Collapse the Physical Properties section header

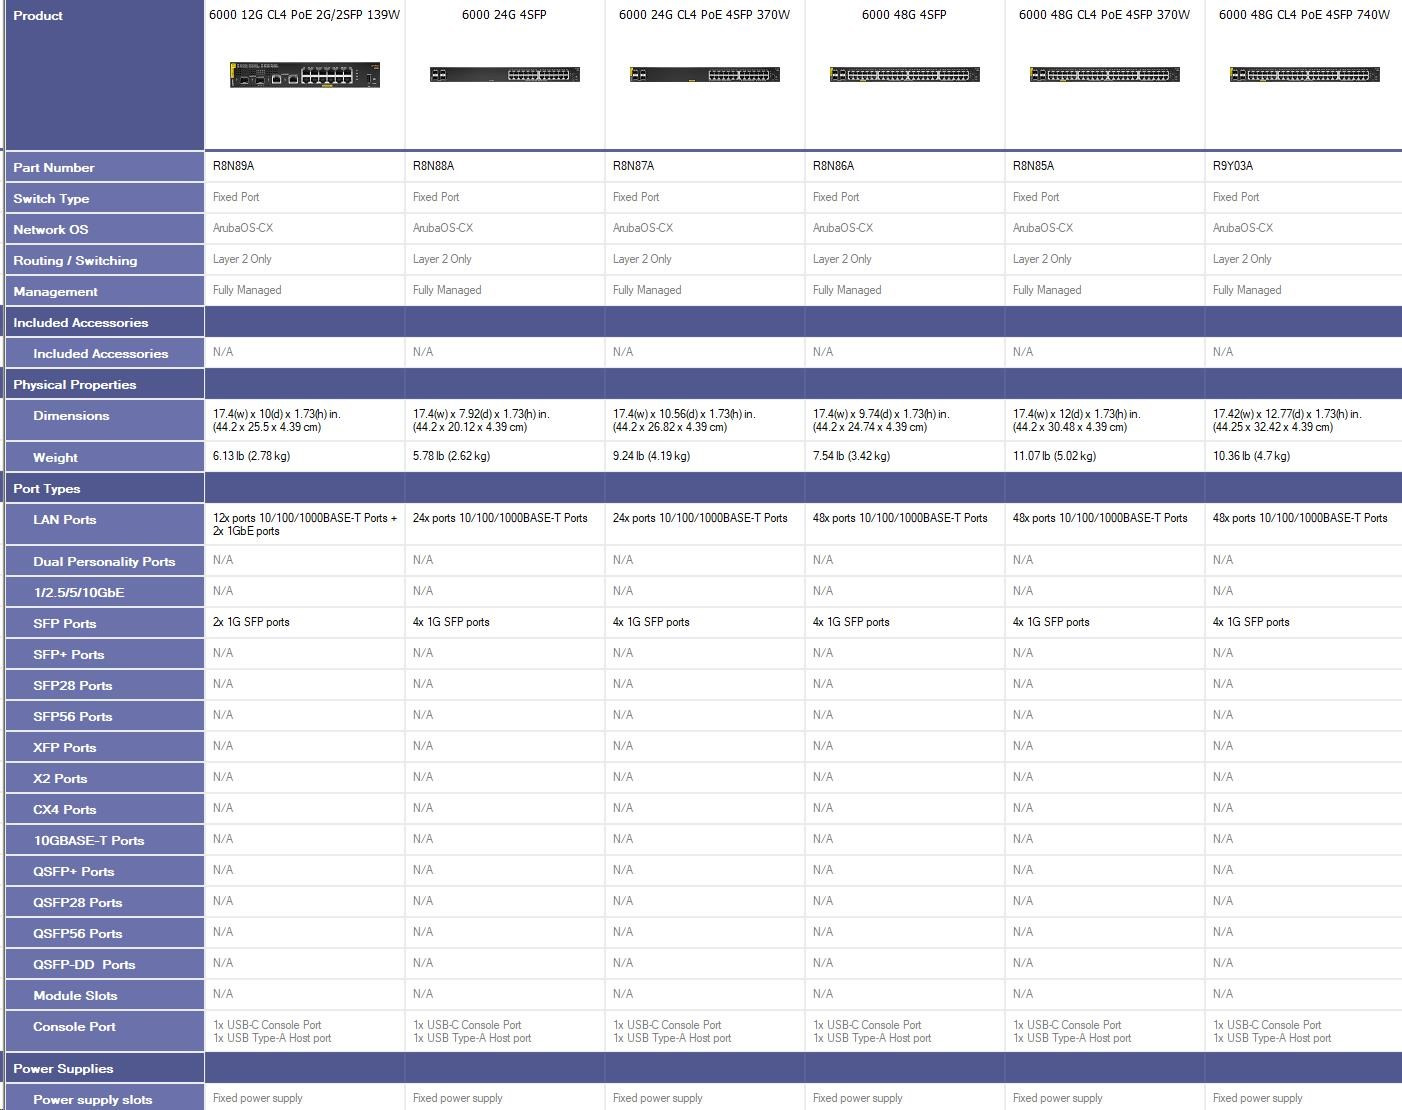[75, 385]
